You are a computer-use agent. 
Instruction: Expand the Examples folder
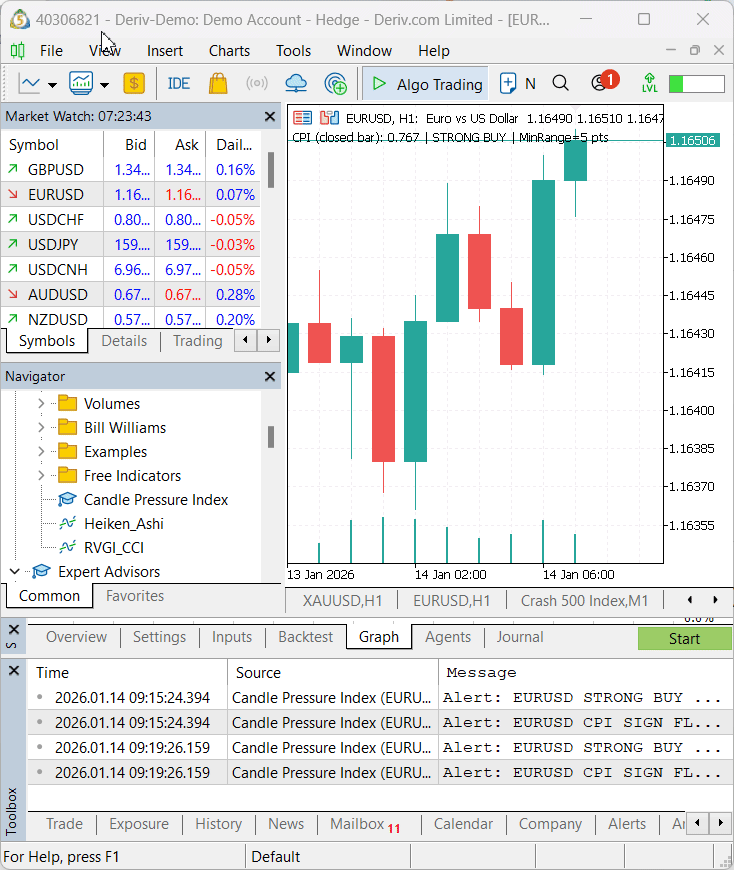pos(41,452)
